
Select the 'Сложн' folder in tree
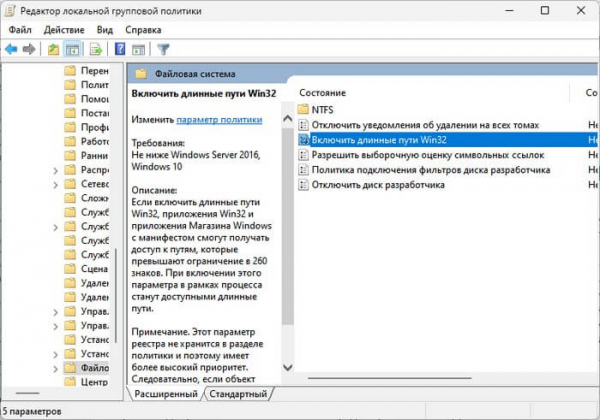click(86, 198)
